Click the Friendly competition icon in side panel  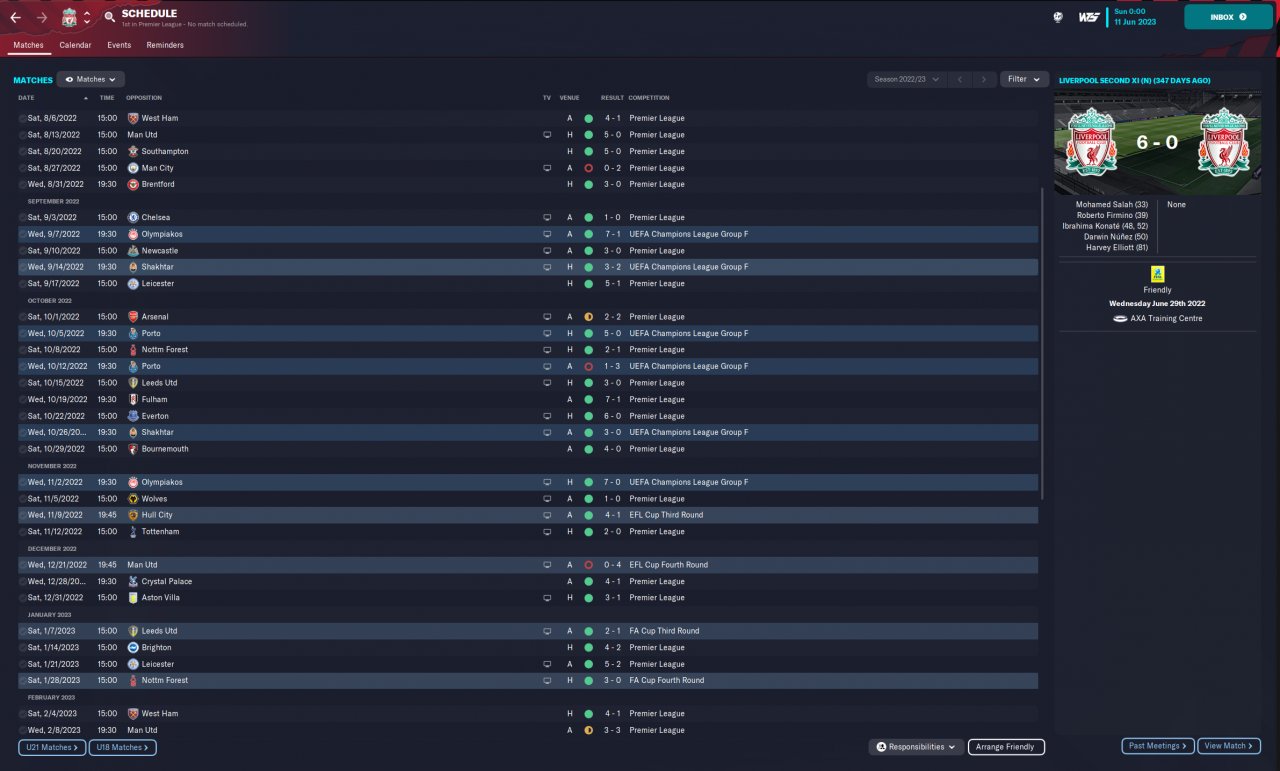pyautogui.click(x=1157, y=274)
